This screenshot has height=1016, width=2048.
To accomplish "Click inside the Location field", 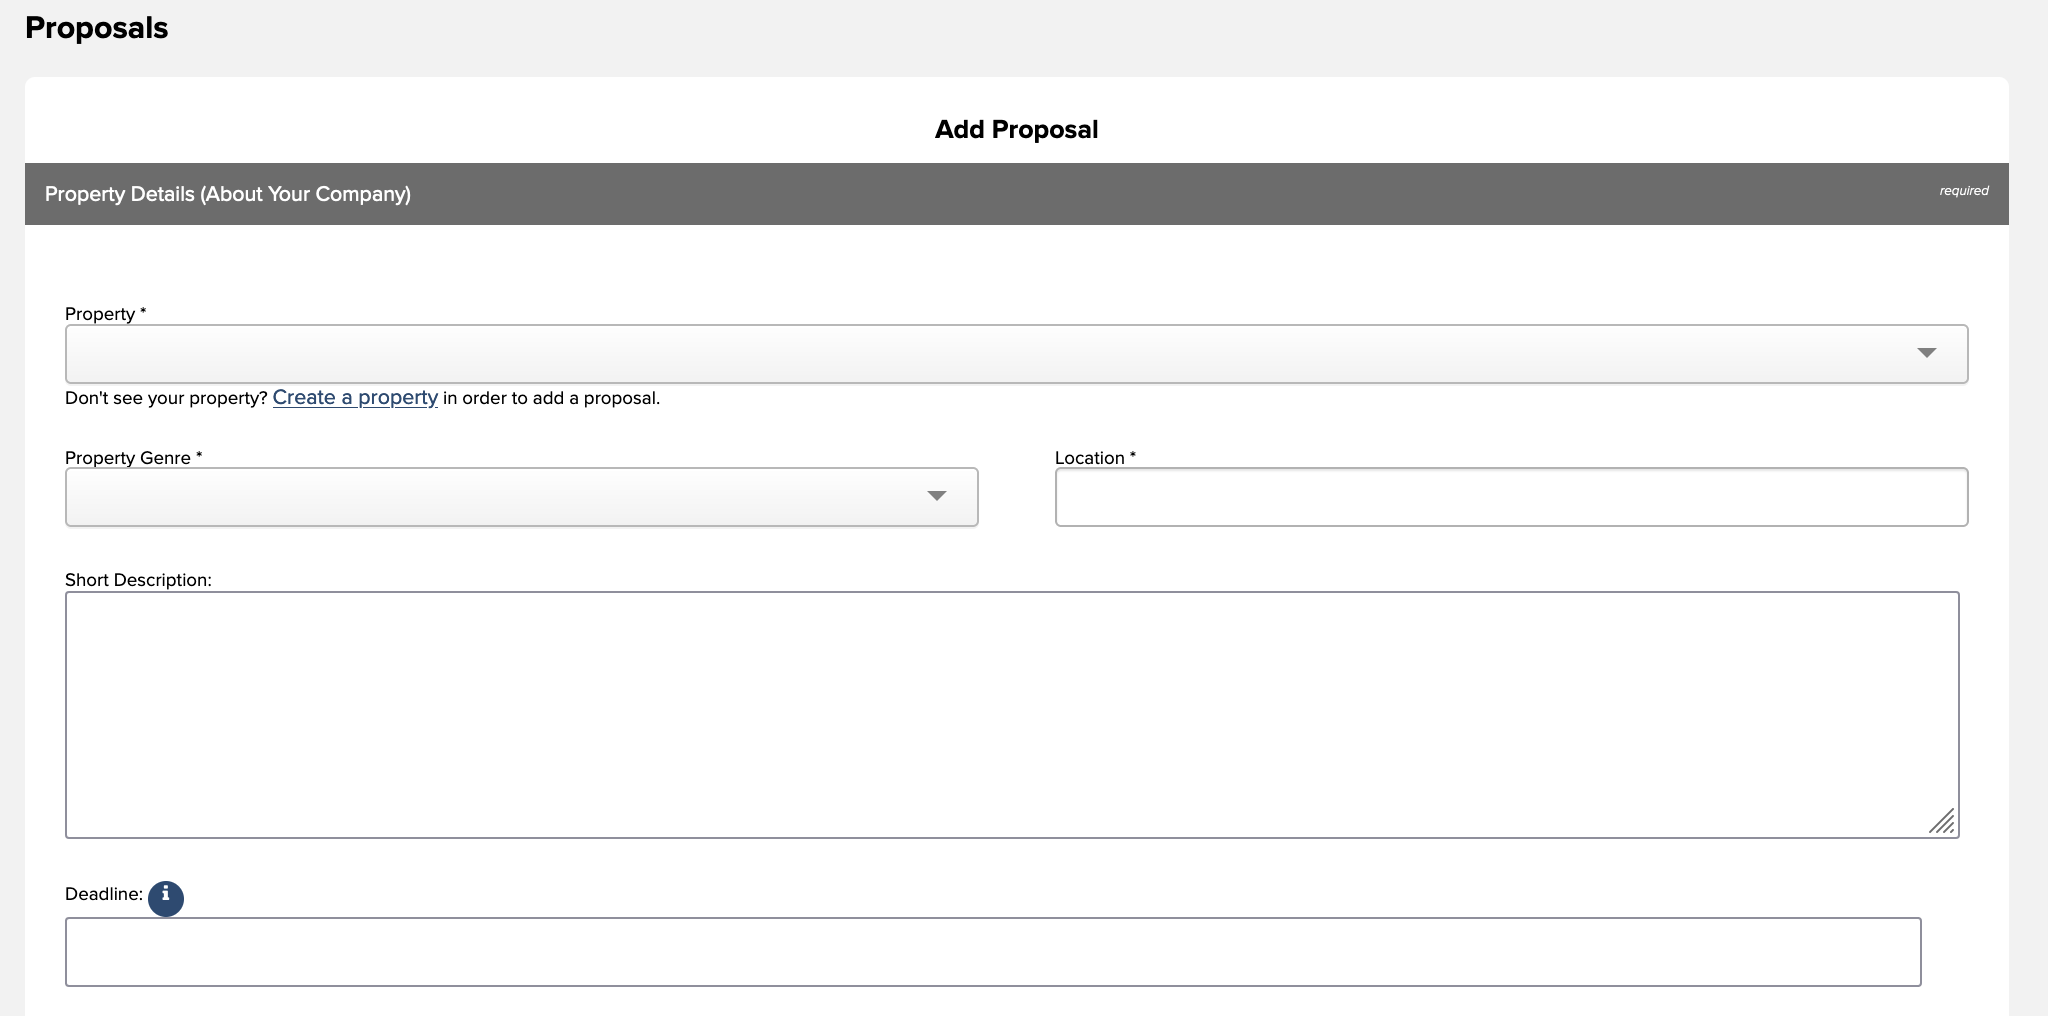I will pos(1510,496).
